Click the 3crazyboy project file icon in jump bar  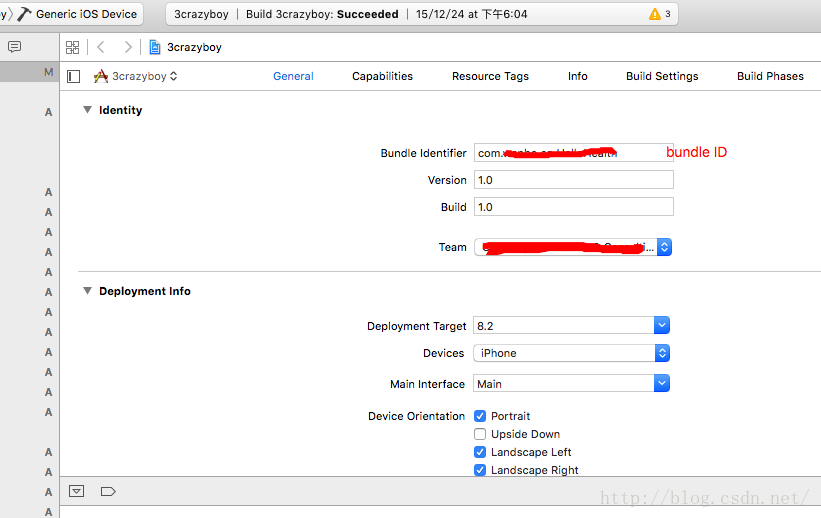coord(155,47)
